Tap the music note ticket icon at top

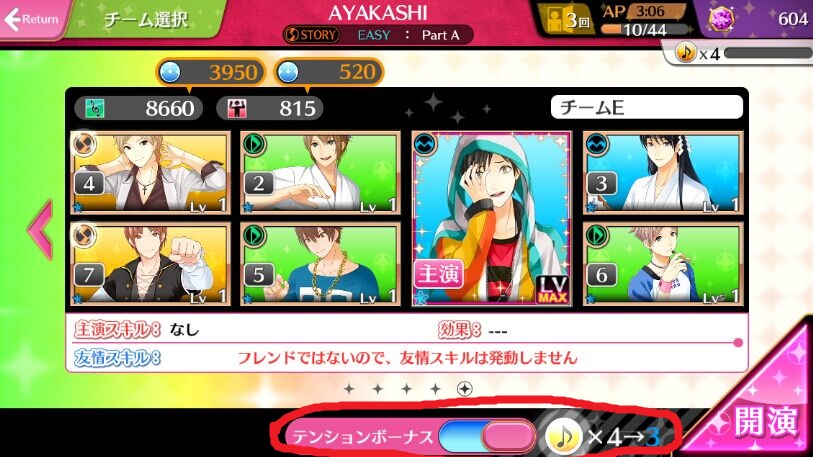tap(685, 52)
